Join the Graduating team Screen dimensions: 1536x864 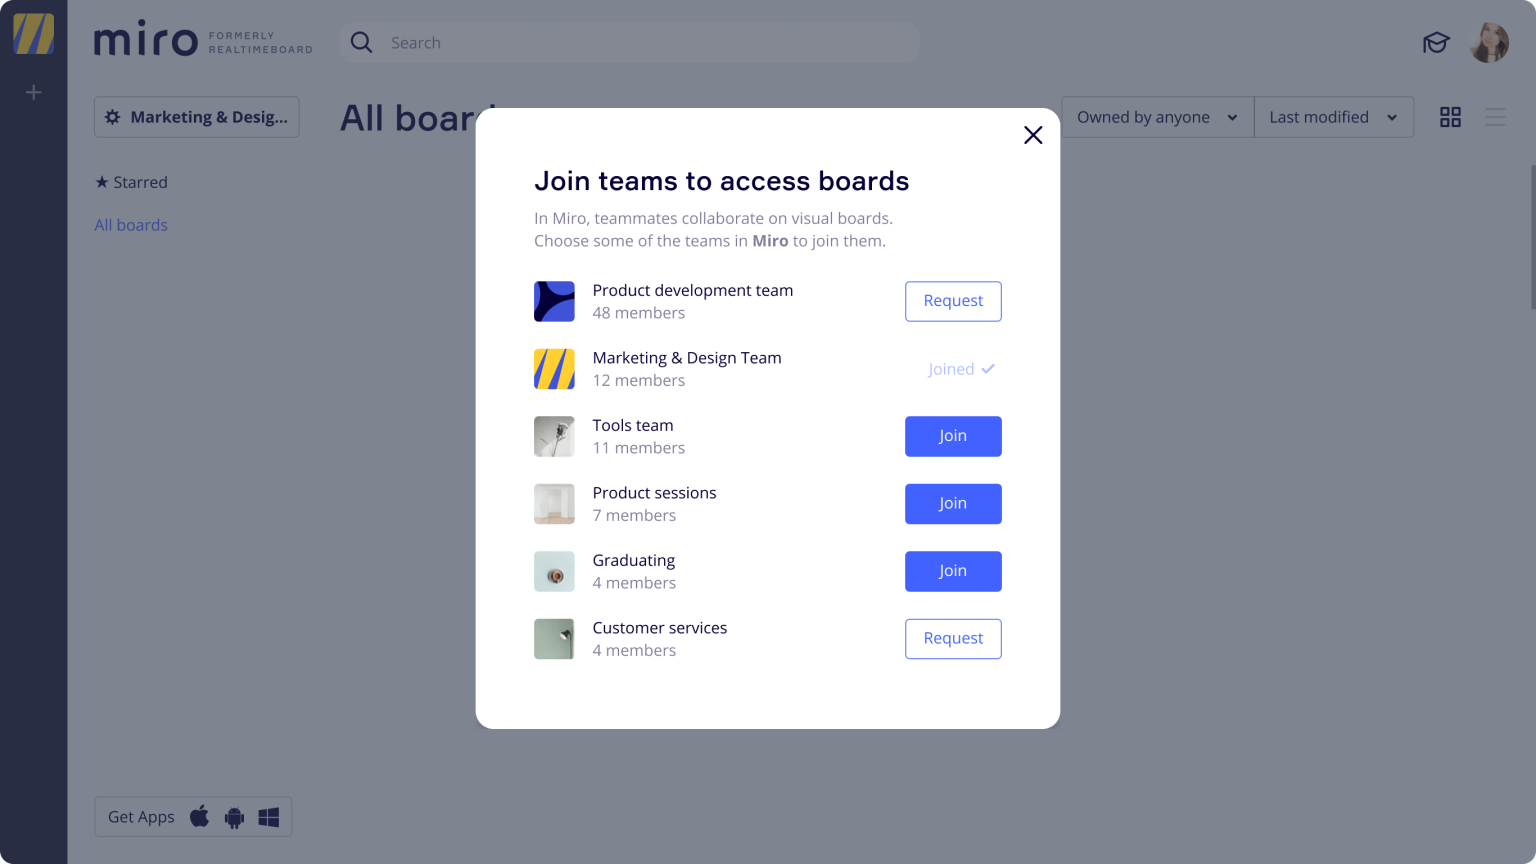click(952, 571)
